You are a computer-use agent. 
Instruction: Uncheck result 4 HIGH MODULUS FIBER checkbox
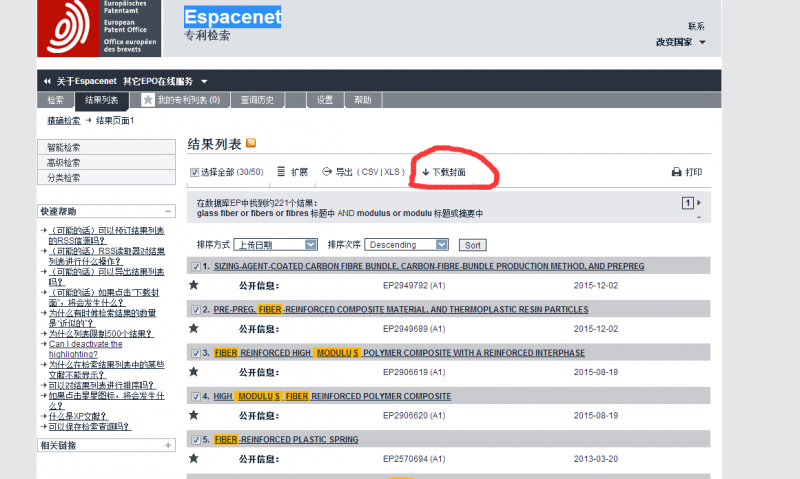pyautogui.click(x=195, y=396)
